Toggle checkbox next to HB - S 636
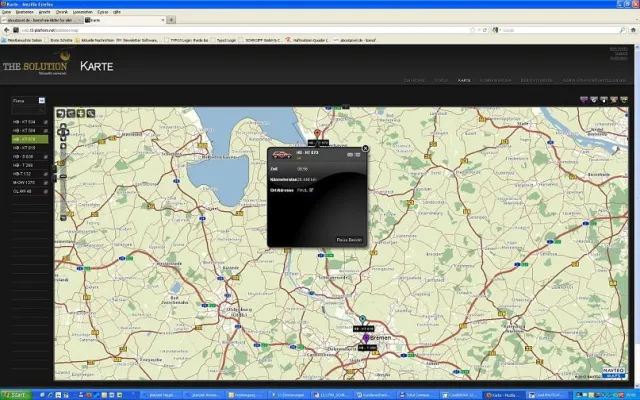The height and width of the screenshot is (400, 640). click(46, 157)
